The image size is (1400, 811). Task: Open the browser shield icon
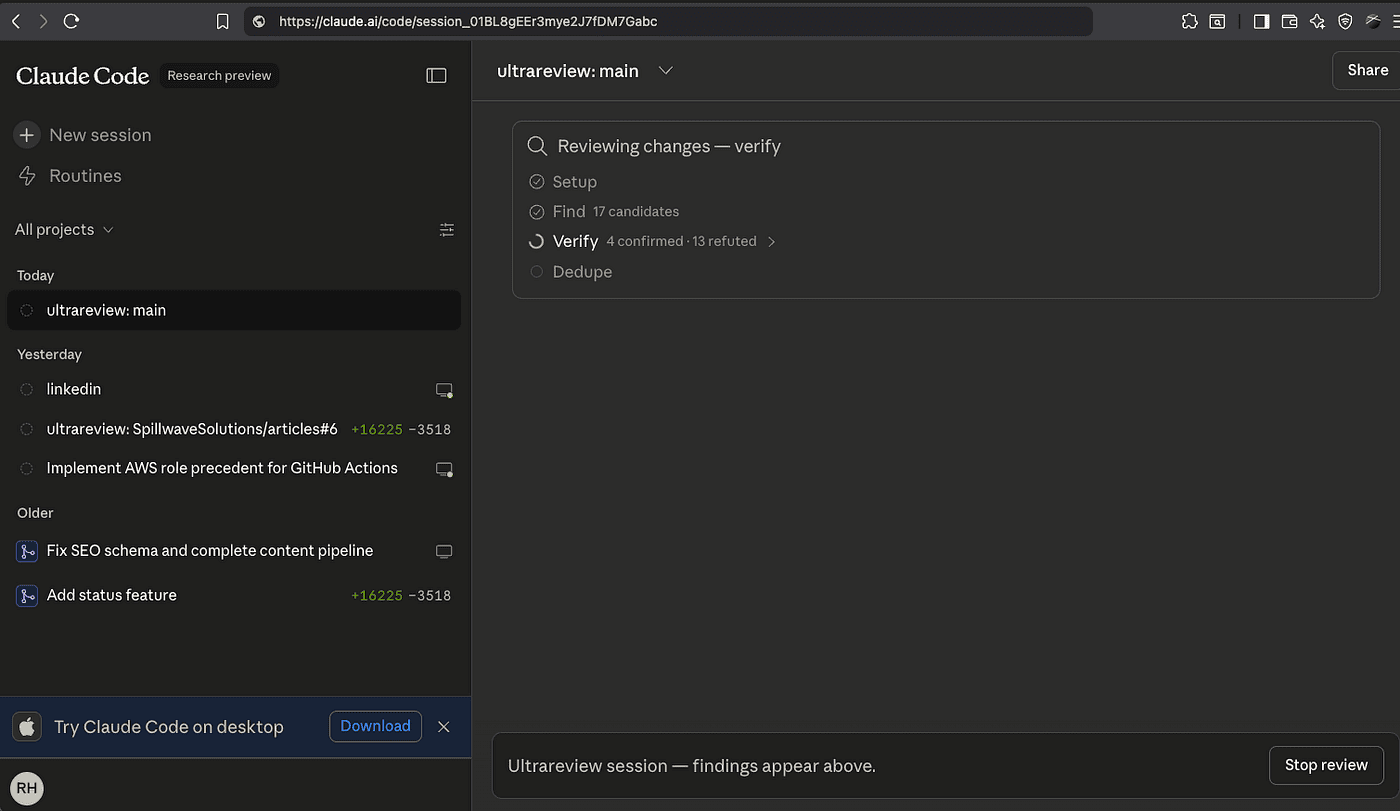[1345, 21]
